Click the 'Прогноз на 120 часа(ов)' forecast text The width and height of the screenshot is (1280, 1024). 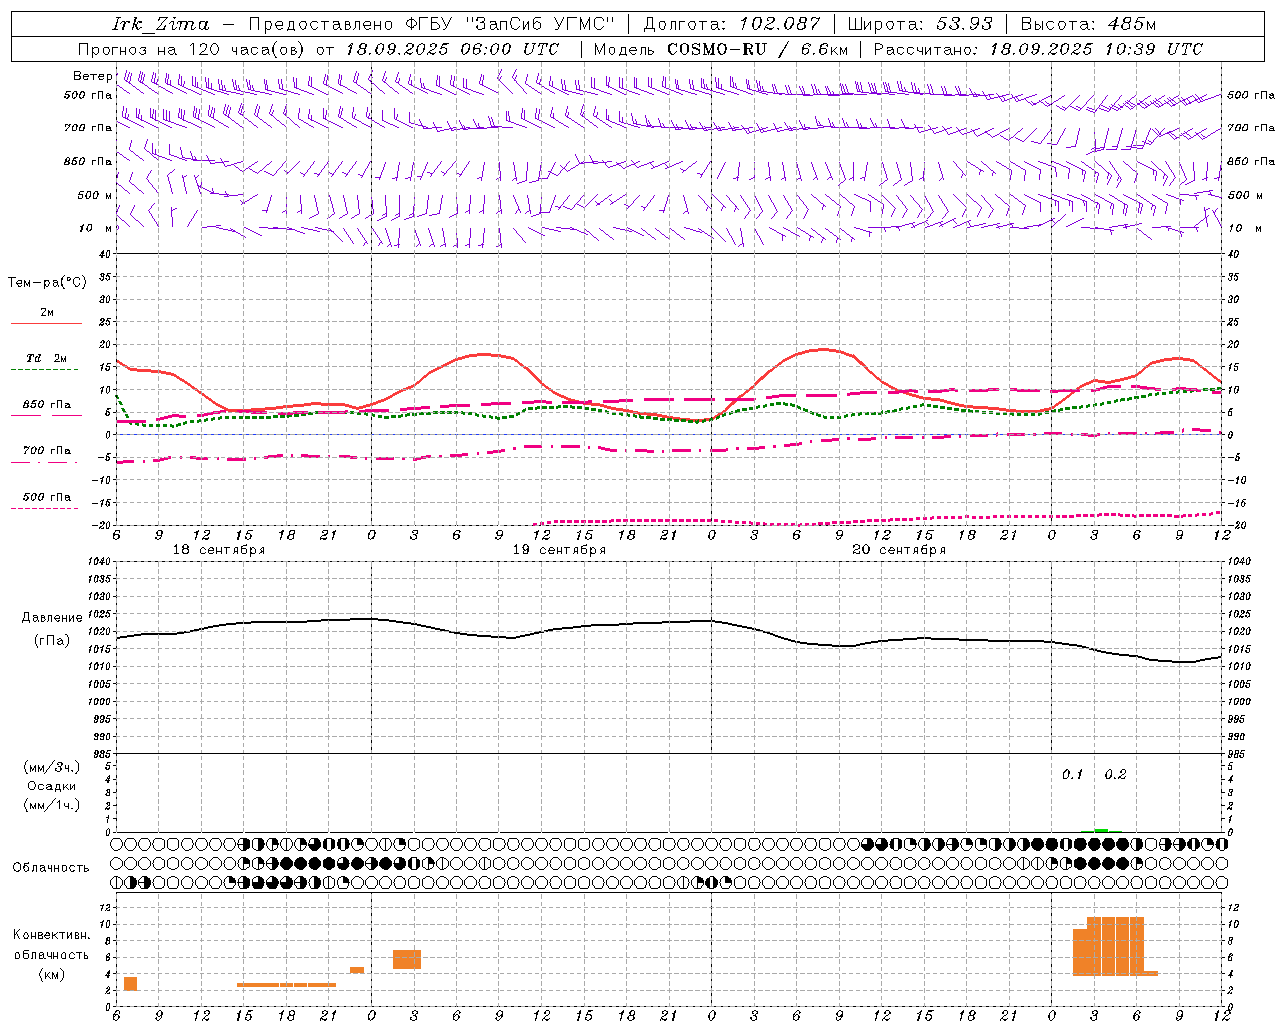click(x=193, y=49)
